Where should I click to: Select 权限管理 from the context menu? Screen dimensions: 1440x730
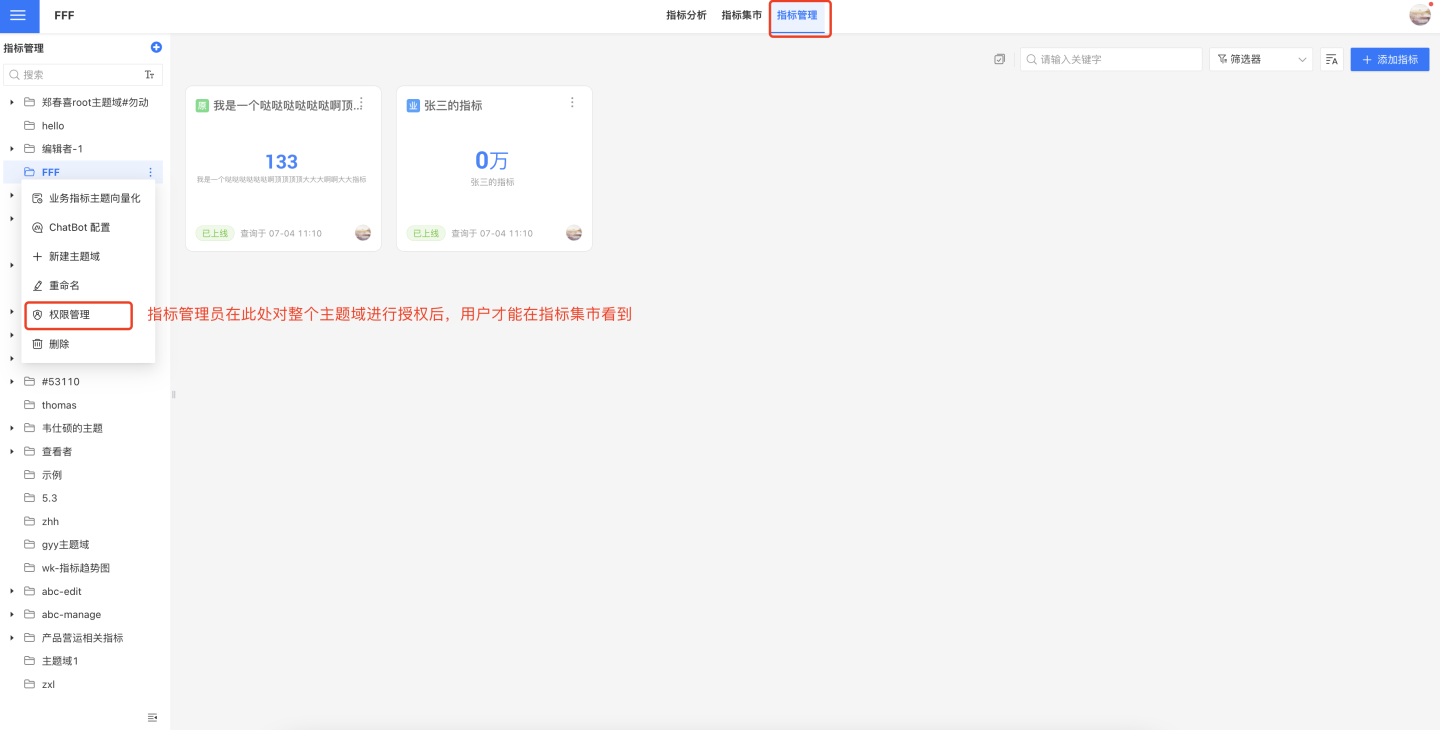69,315
